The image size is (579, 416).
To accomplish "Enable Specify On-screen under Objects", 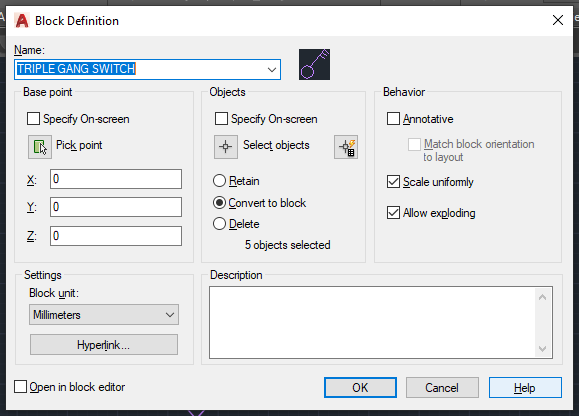I will click(x=222, y=119).
